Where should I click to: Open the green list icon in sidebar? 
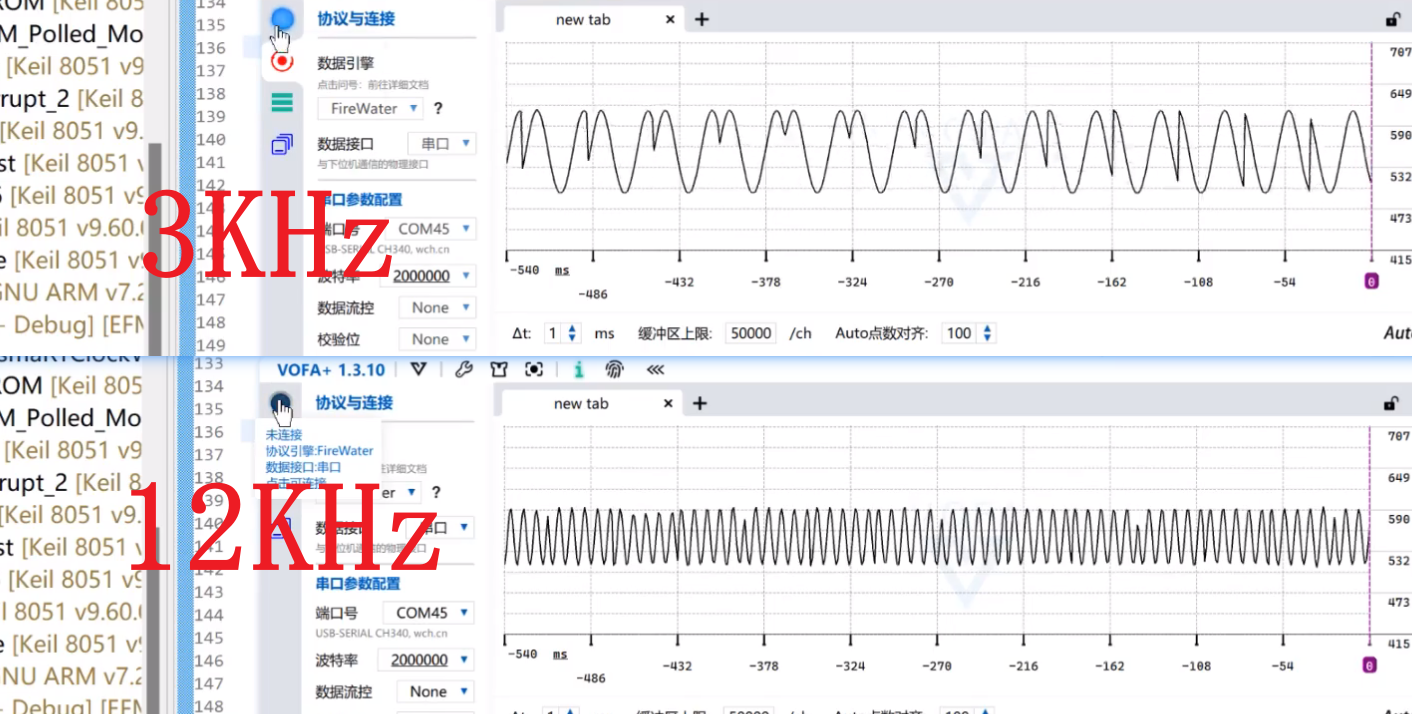pyautogui.click(x=282, y=102)
